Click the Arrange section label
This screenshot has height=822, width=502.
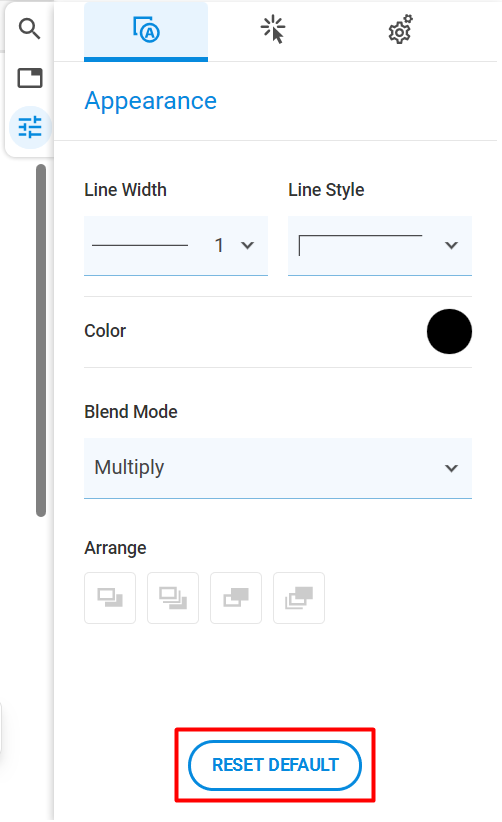pos(115,548)
